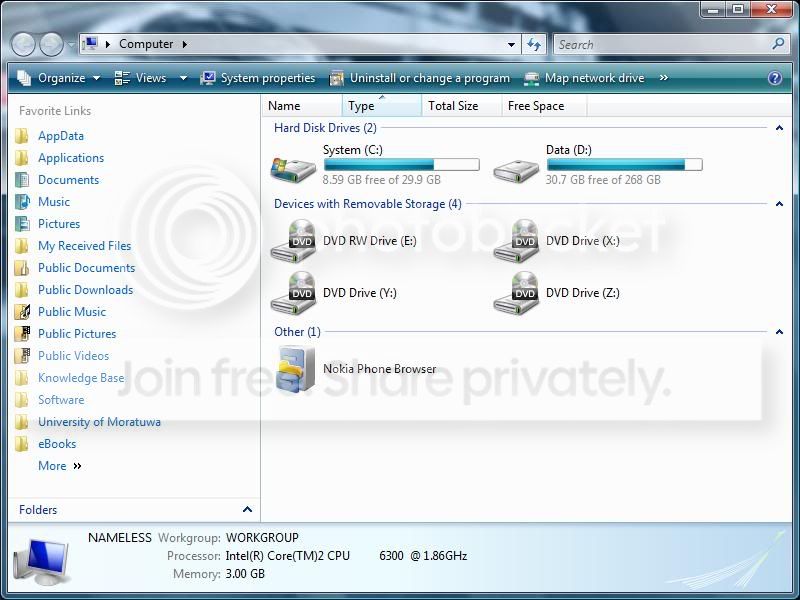Click the System (C:) usage bar
The height and width of the screenshot is (600, 800).
click(402, 164)
